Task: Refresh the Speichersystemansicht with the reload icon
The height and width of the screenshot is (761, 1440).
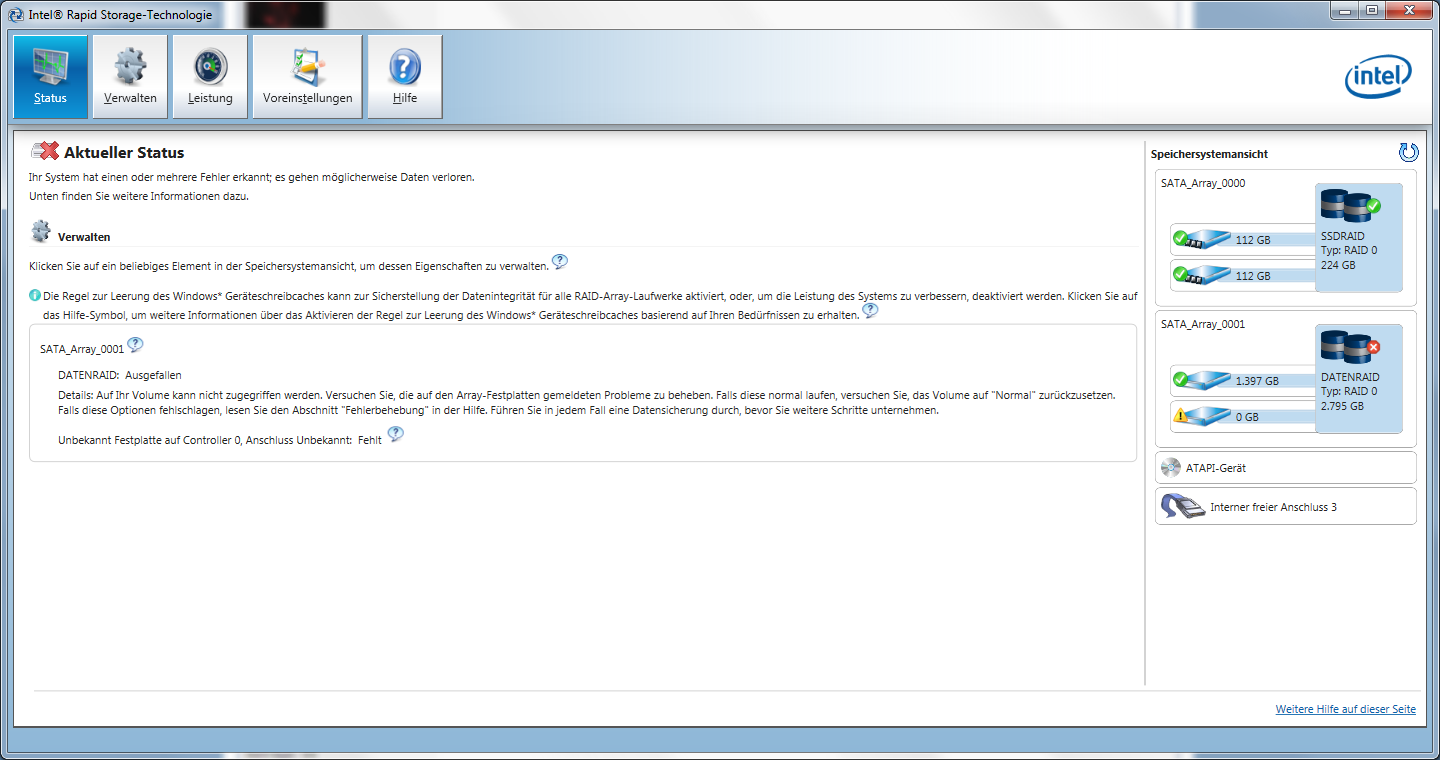Action: 1408,152
